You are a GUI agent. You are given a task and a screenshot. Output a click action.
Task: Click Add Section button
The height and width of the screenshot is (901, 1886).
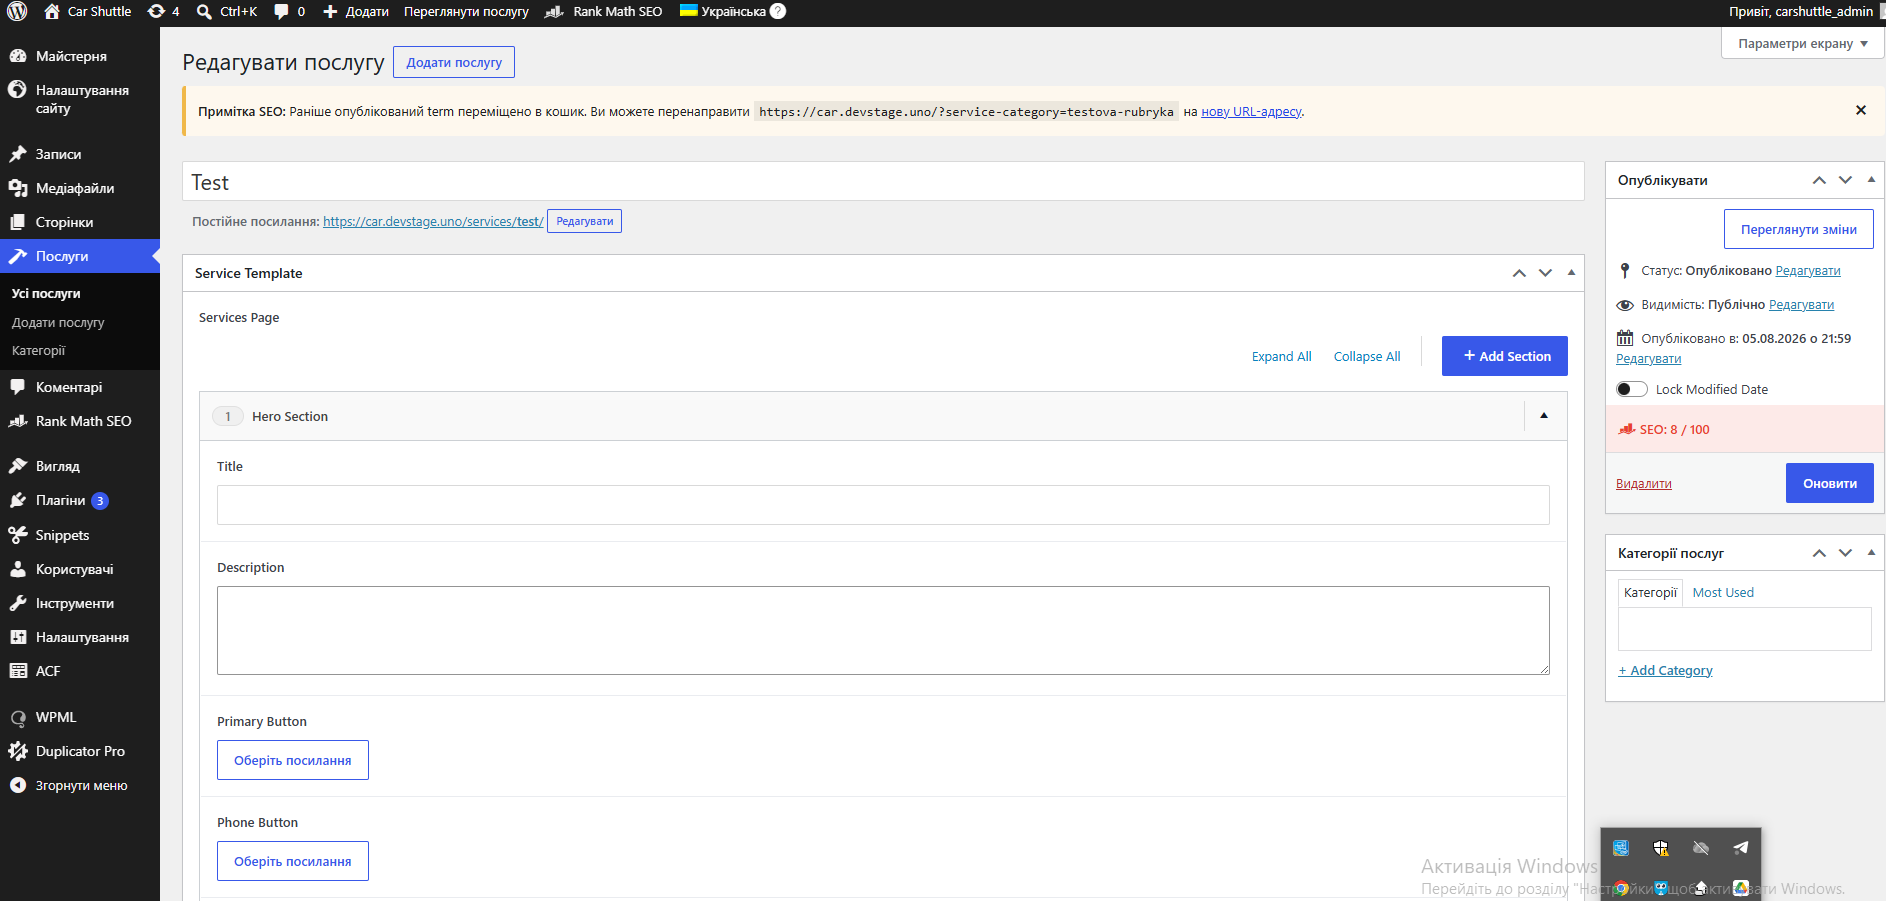point(1504,356)
